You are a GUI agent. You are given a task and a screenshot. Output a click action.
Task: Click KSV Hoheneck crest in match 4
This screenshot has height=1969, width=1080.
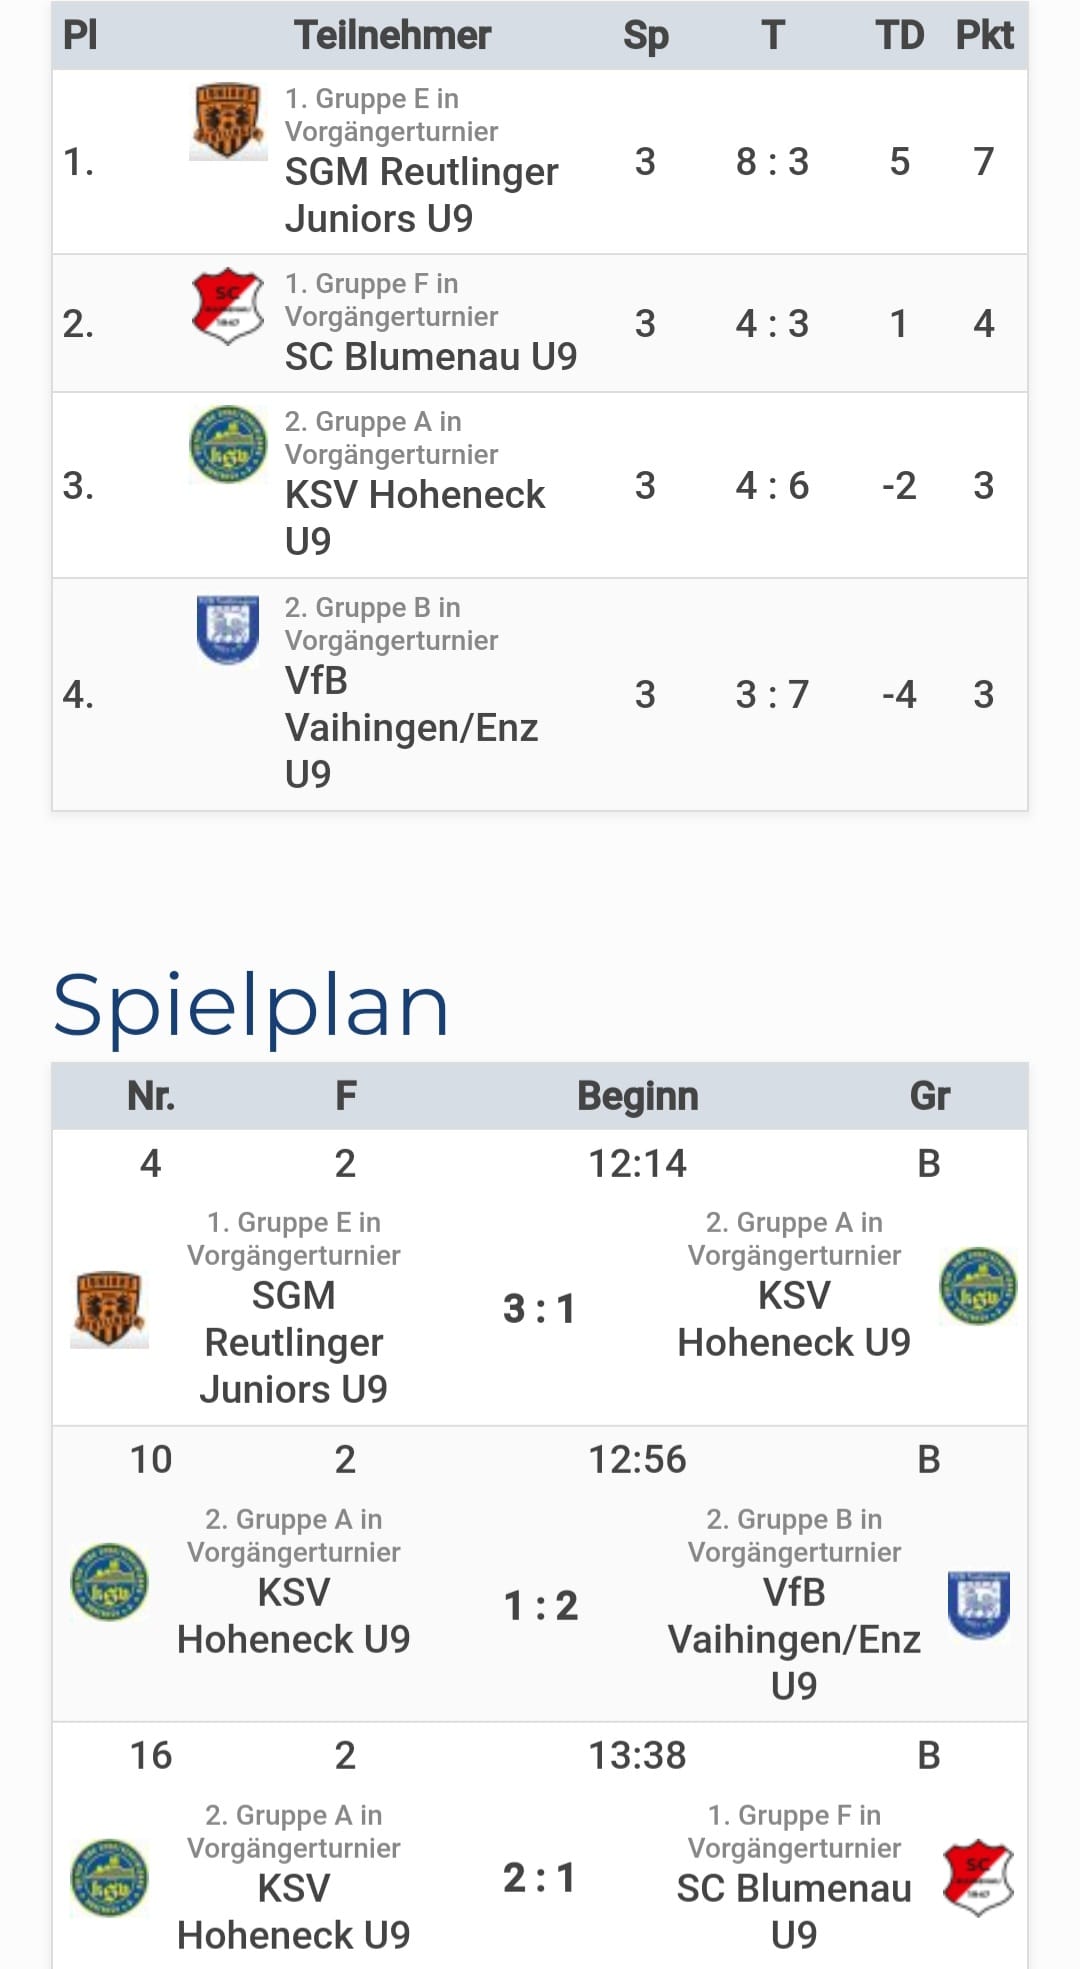pyautogui.click(x=978, y=1286)
